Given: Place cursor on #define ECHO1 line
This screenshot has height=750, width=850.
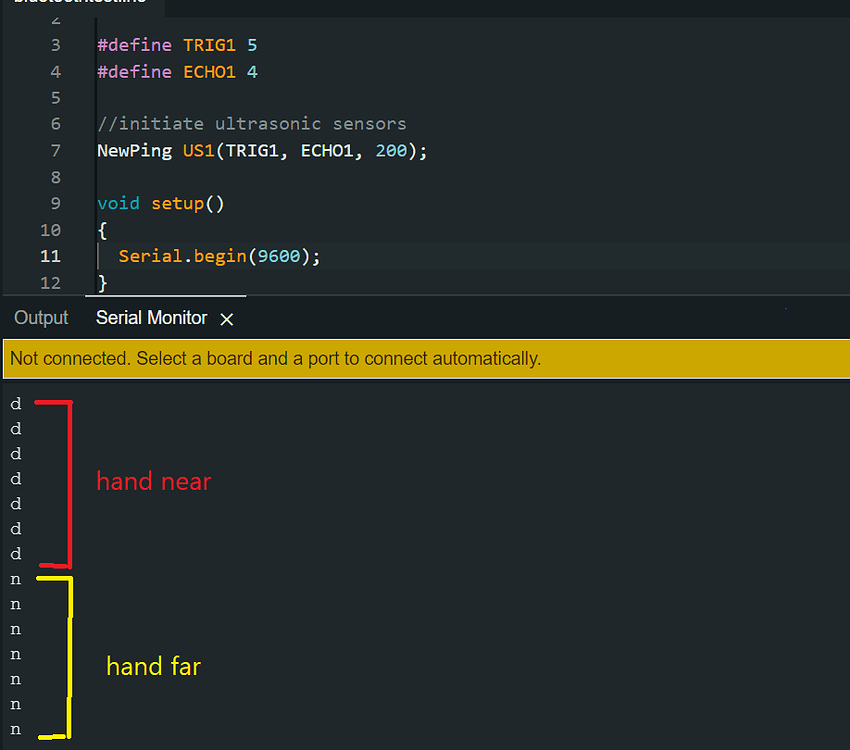Looking at the screenshot, I should click(177, 72).
